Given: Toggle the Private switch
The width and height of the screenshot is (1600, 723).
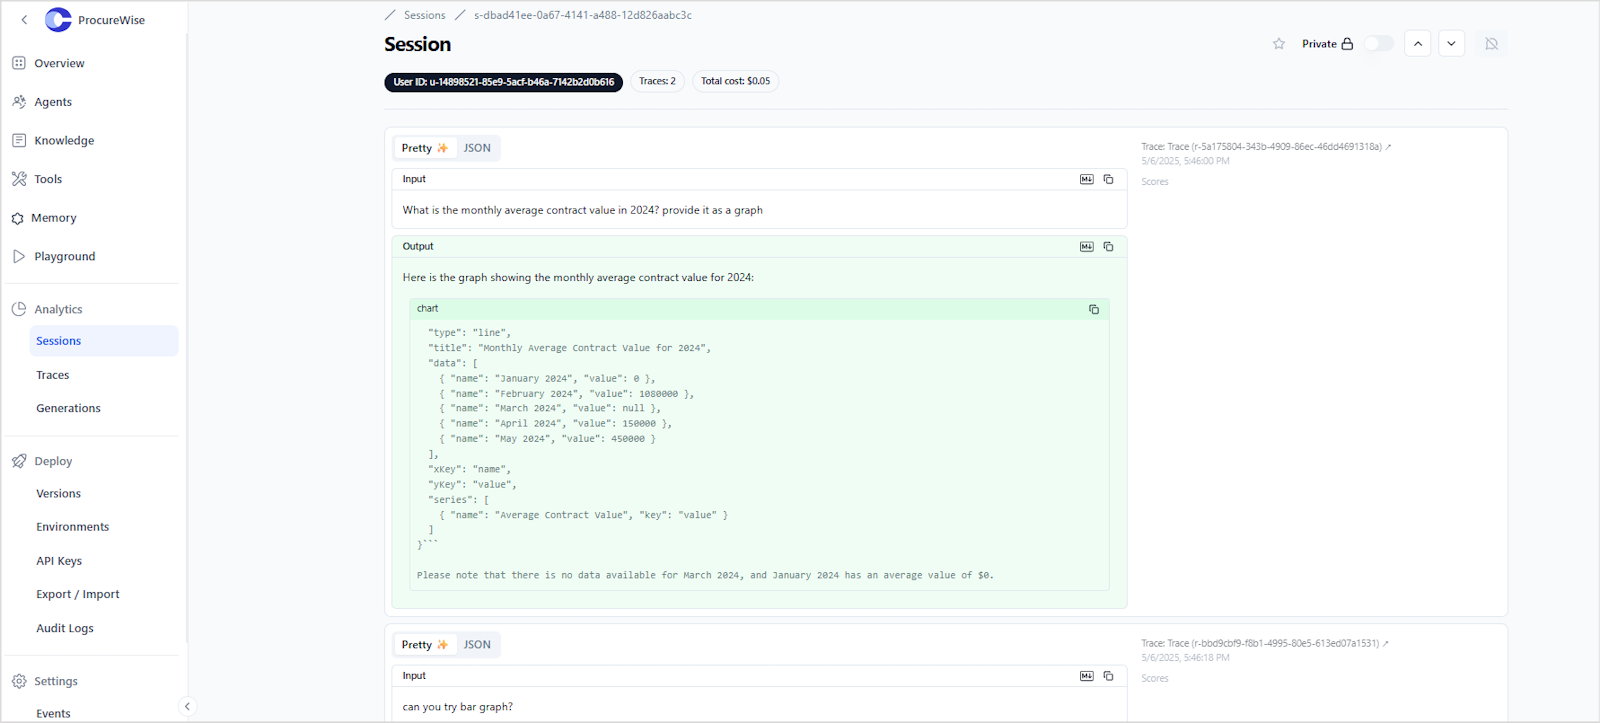Looking at the screenshot, I should click(x=1379, y=44).
